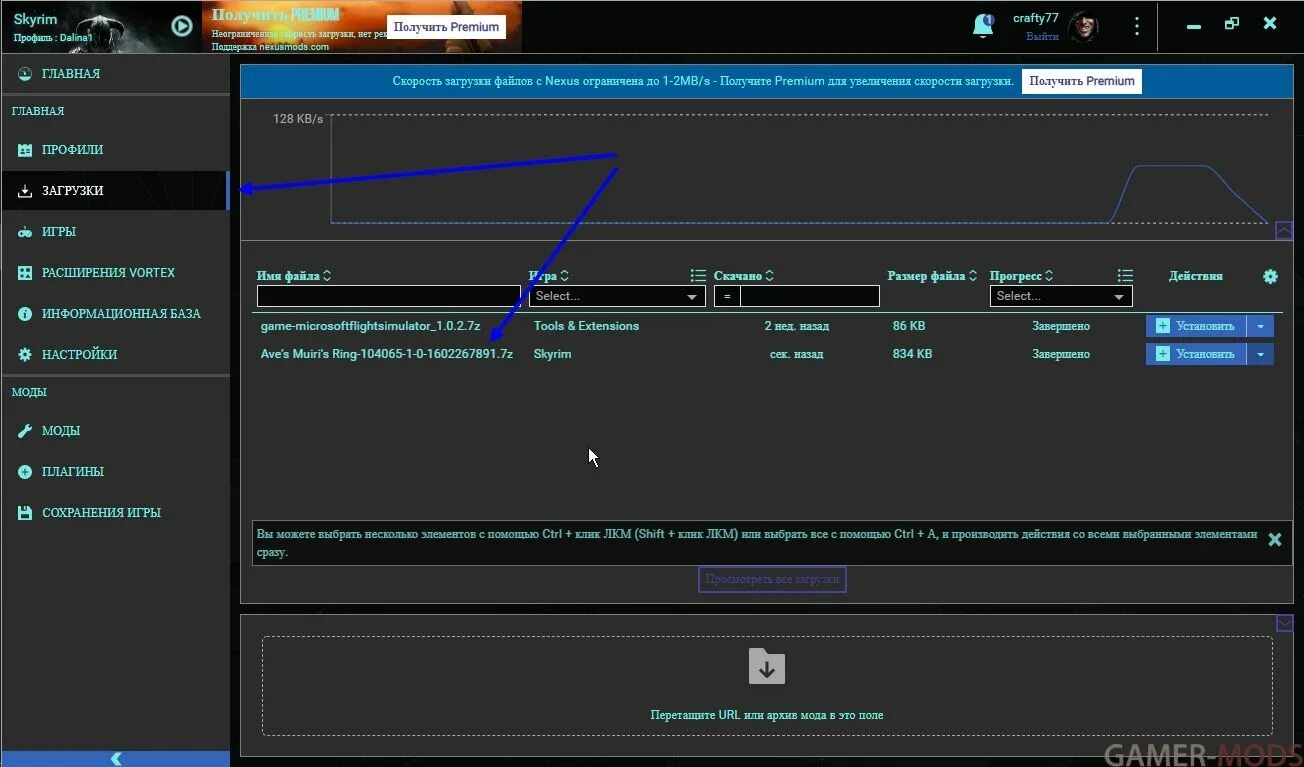Click the grouping icon beside the Игра column
This screenshot has width=1304, height=767.
(x=698, y=276)
